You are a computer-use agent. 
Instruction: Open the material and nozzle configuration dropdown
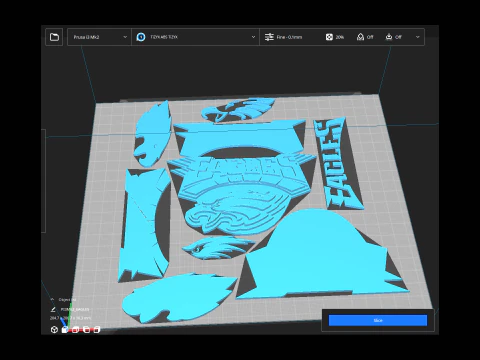coord(195,37)
